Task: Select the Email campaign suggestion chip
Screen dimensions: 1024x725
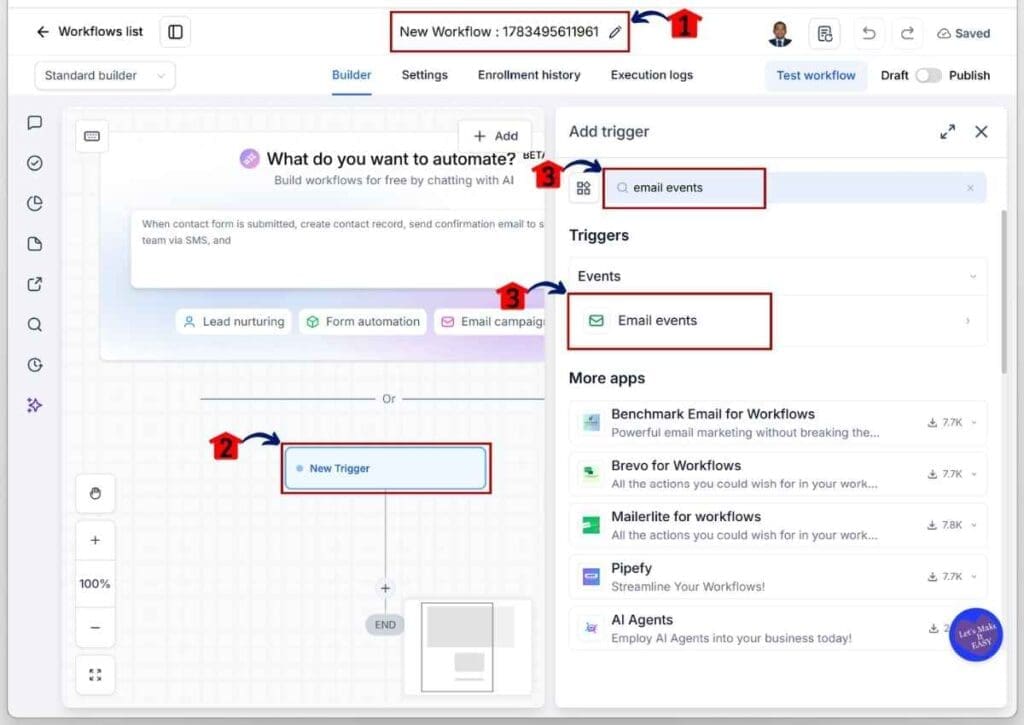Action: (x=490, y=322)
